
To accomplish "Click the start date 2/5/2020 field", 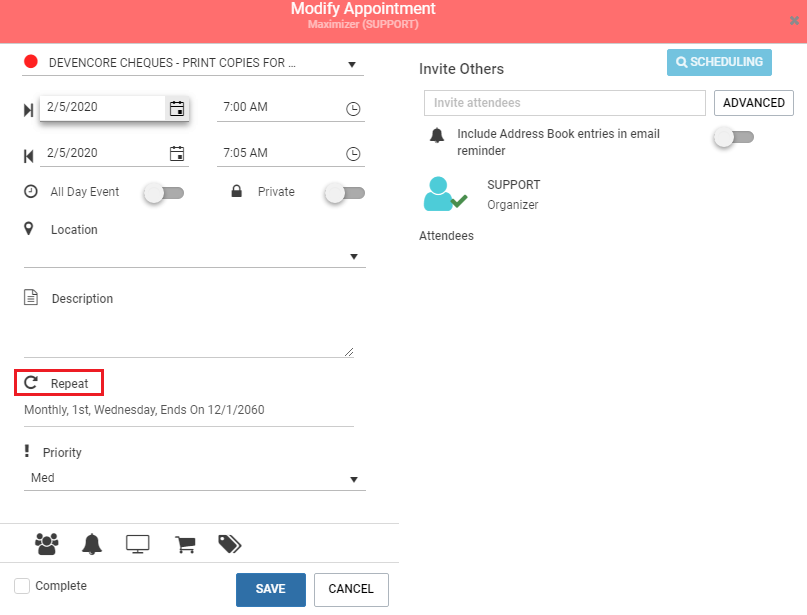I will tap(102, 107).
